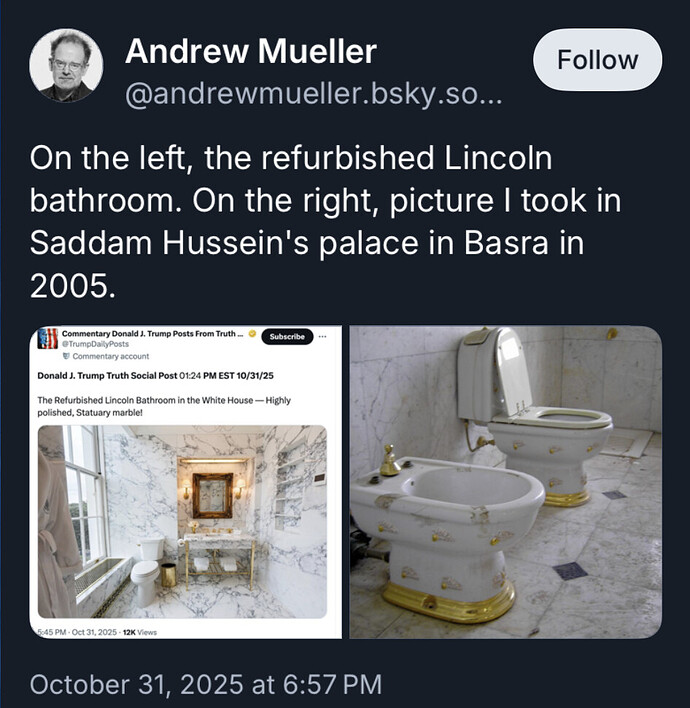Click the Commentary account label text
This screenshot has width=690, height=708.
110,356
